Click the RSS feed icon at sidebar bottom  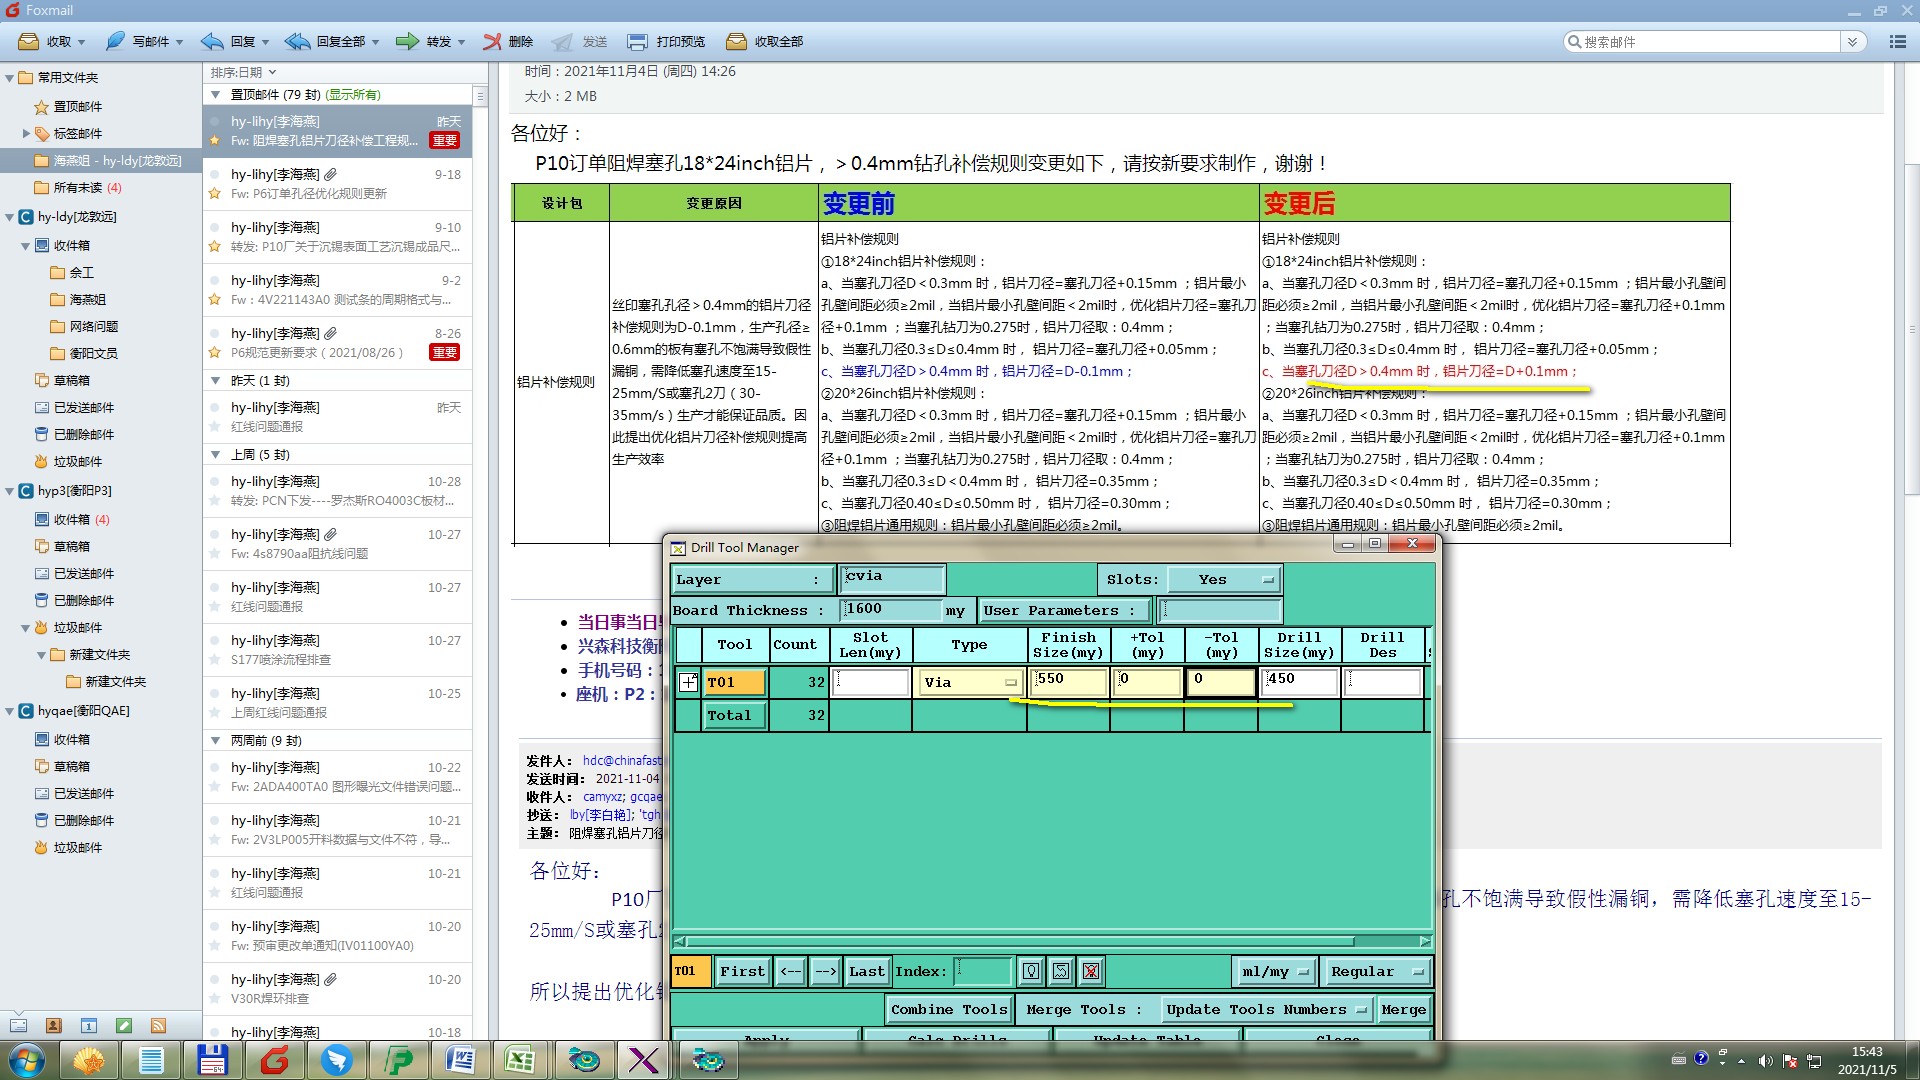[x=158, y=1025]
